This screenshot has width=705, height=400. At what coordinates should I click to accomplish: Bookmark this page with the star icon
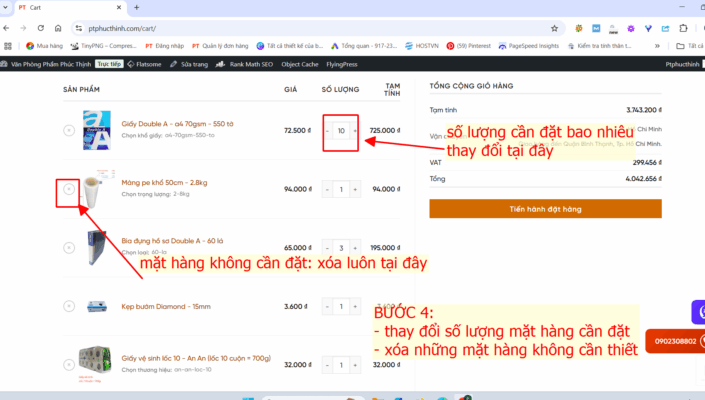click(554, 28)
